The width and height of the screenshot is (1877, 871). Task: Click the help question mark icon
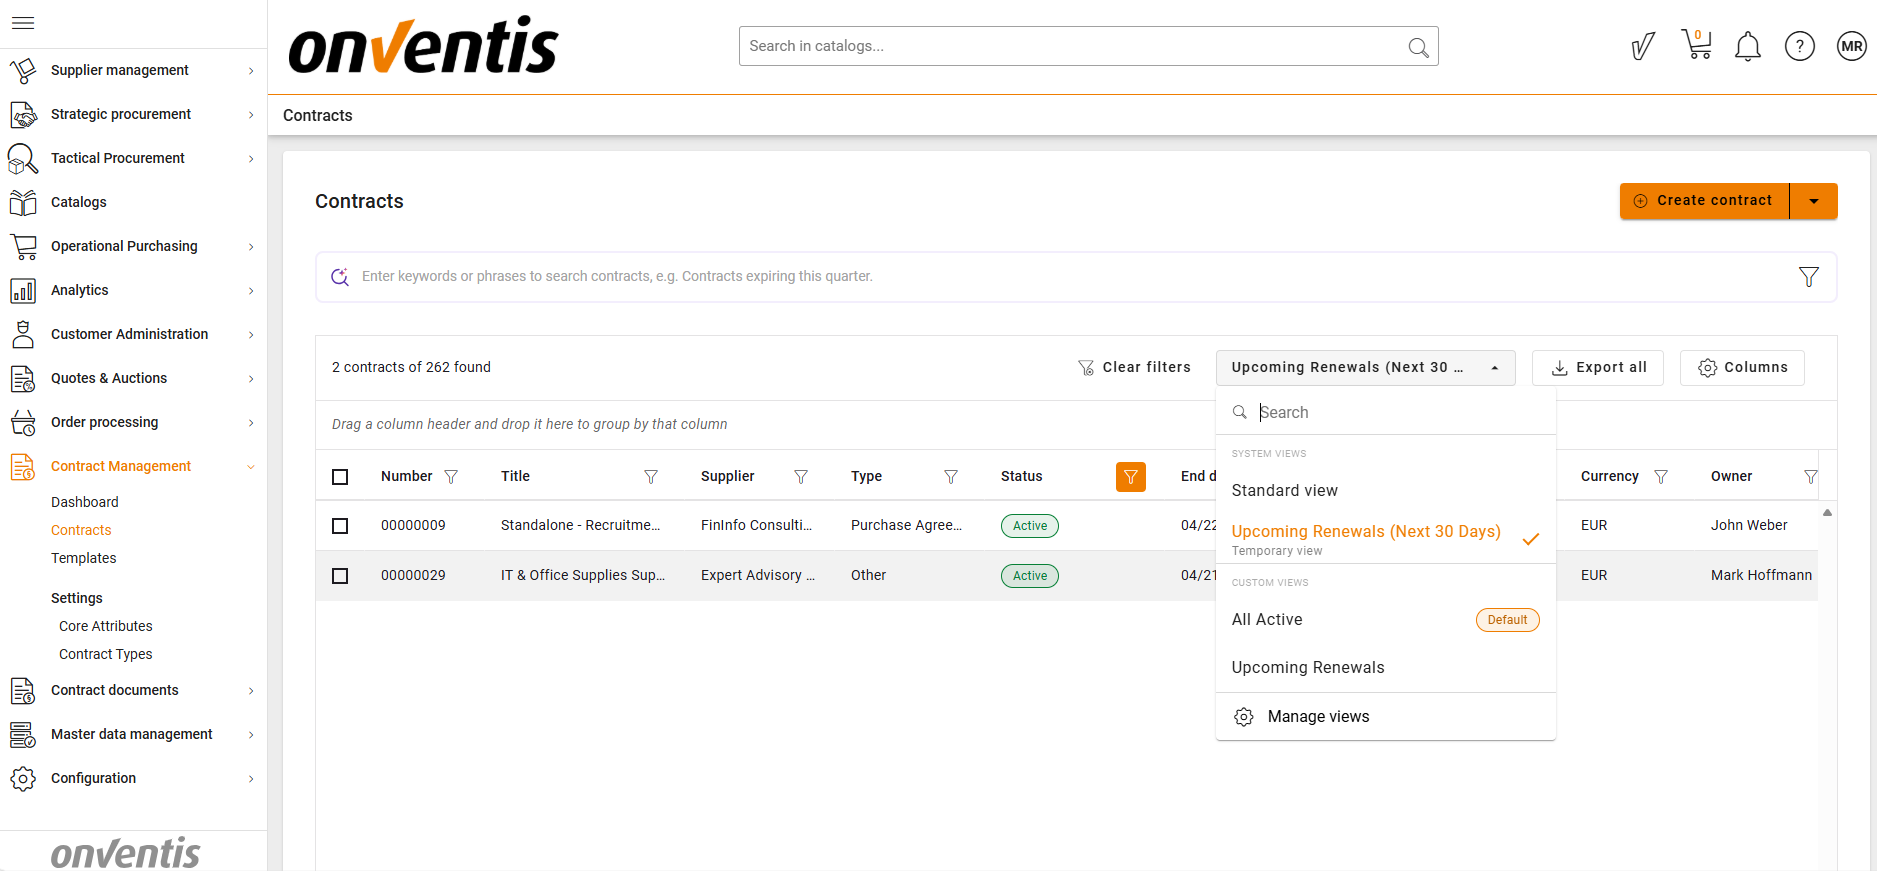pyautogui.click(x=1799, y=46)
